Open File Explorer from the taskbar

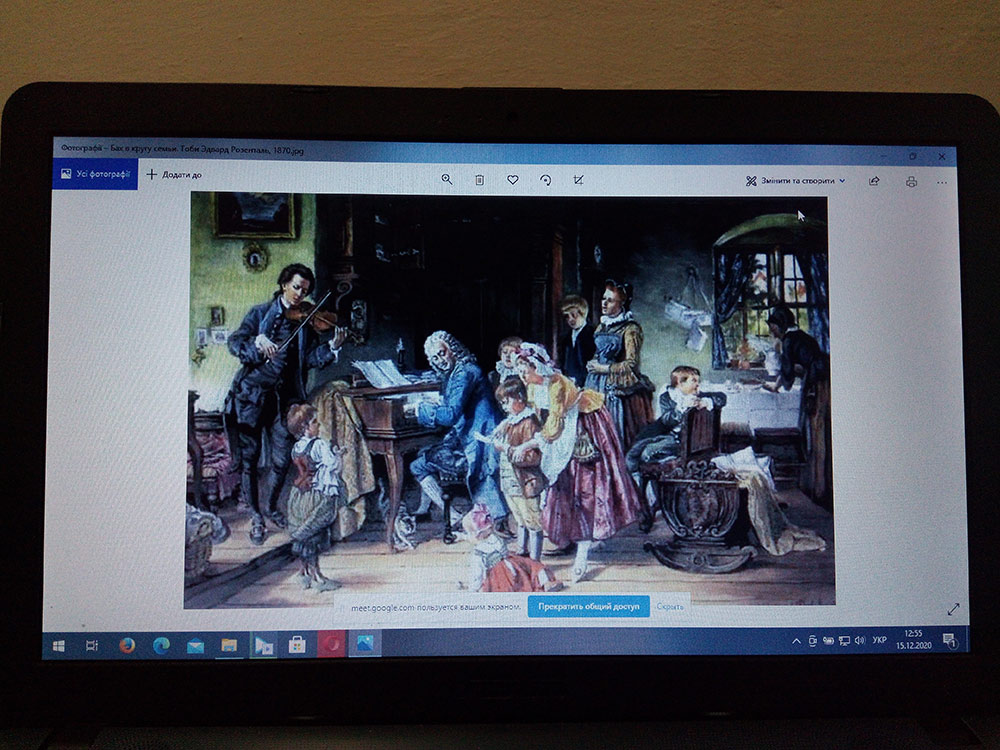[229, 645]
